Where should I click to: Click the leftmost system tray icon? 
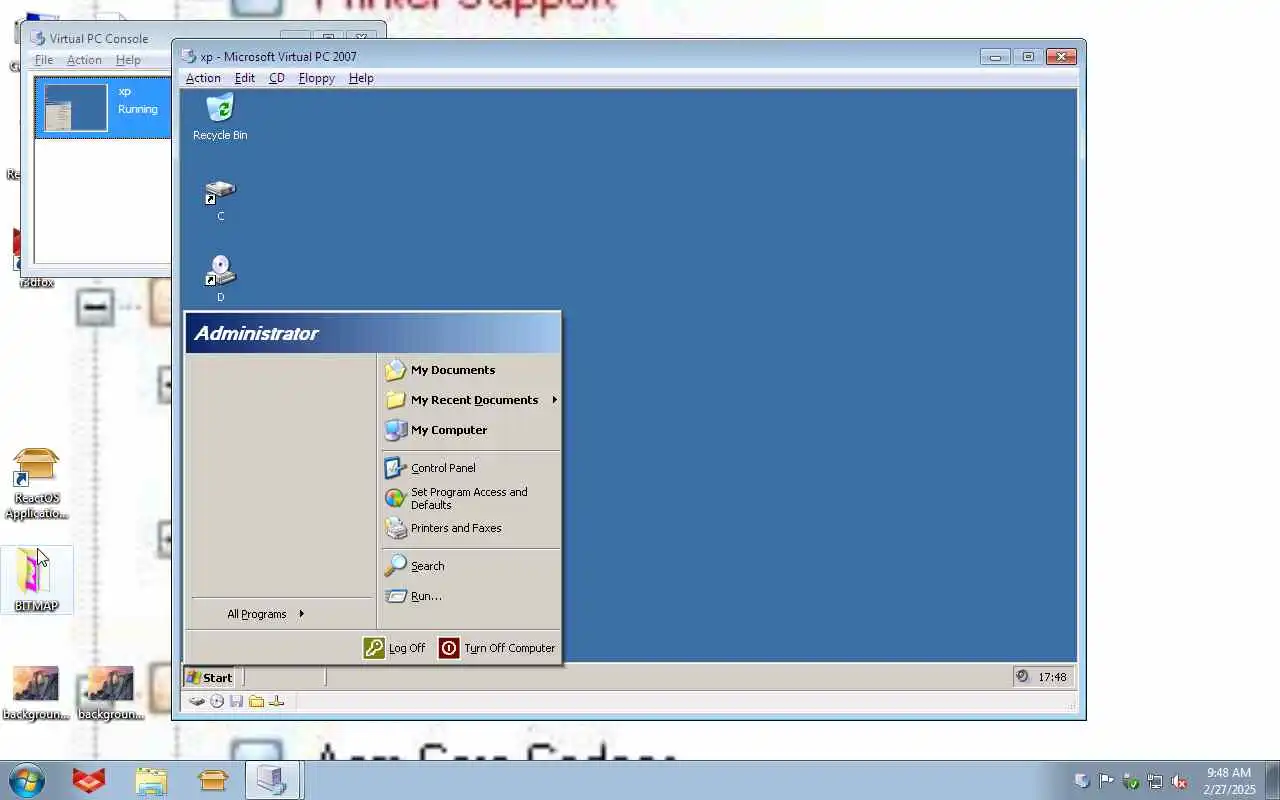(1082, 781)
